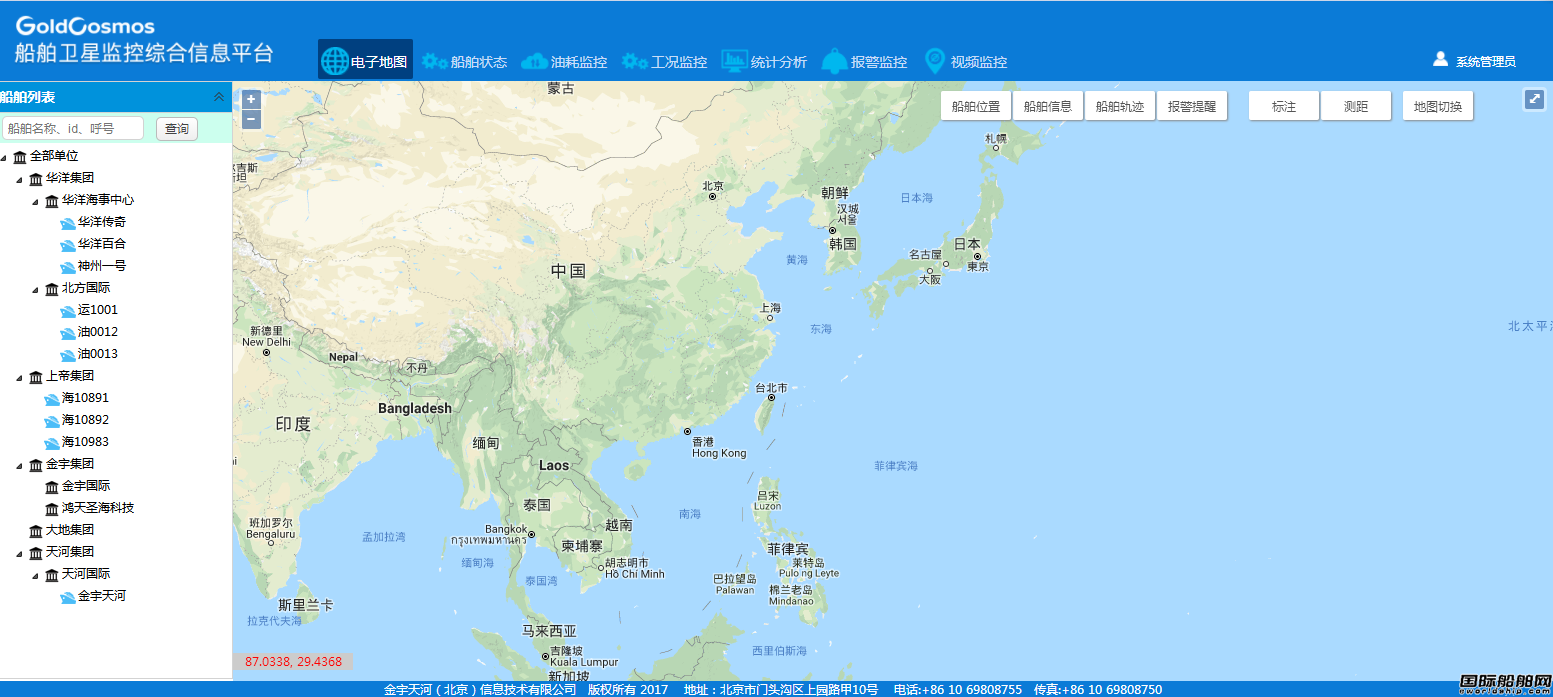This screenshot has width=1553, height=697.
Task: Click the 系统管理员 account label
Action: (1486, 62)
